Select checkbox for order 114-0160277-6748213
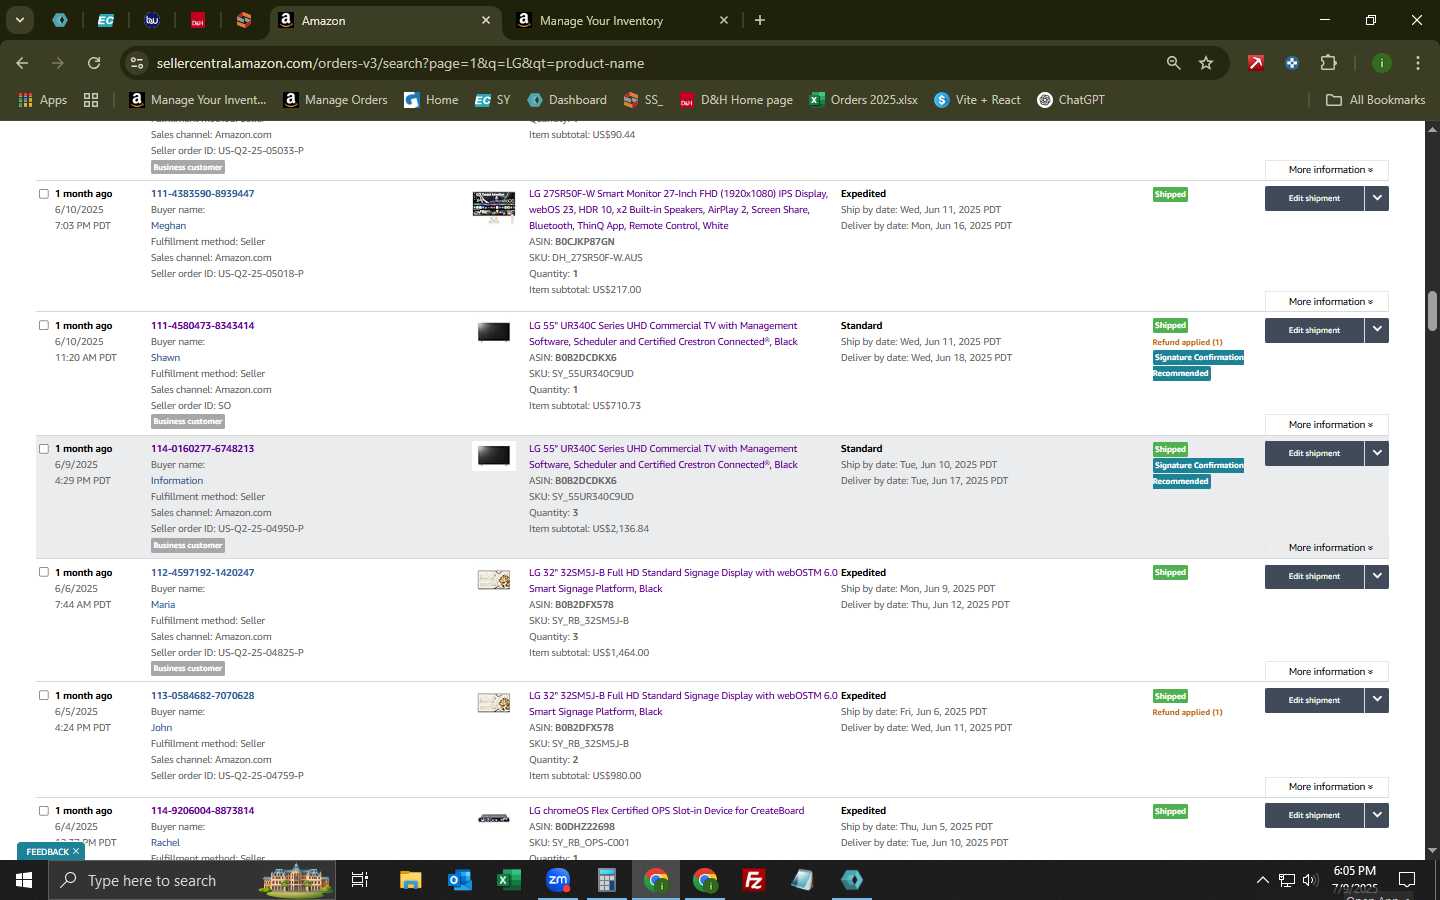The width and height of the screenshot is (1440, 900). click(x=44, y=448)
